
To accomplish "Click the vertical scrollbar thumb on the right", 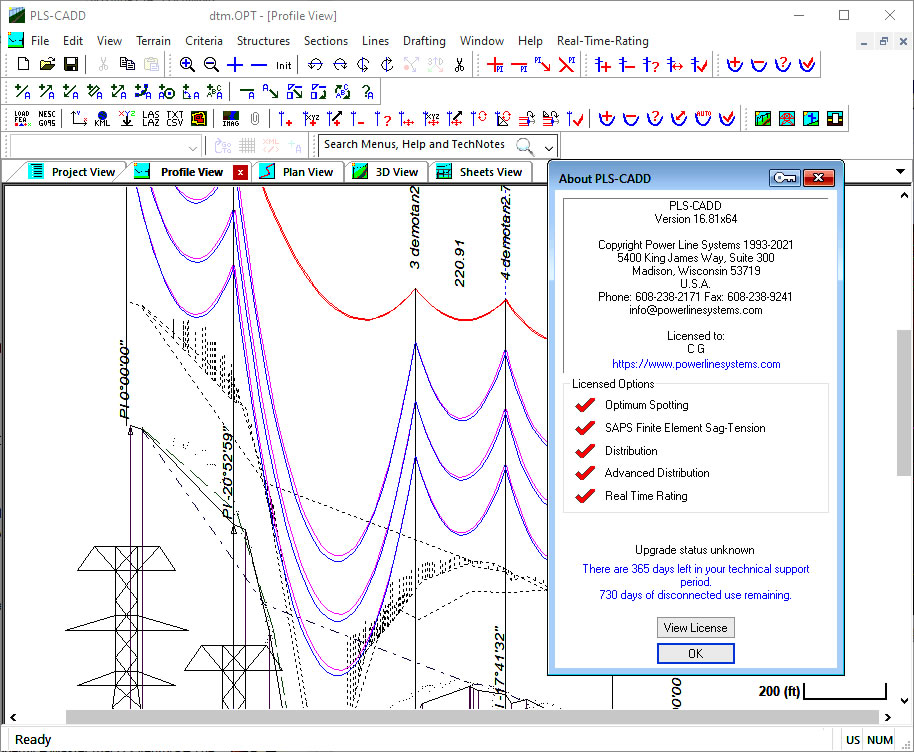I will [x=904, y=403].
